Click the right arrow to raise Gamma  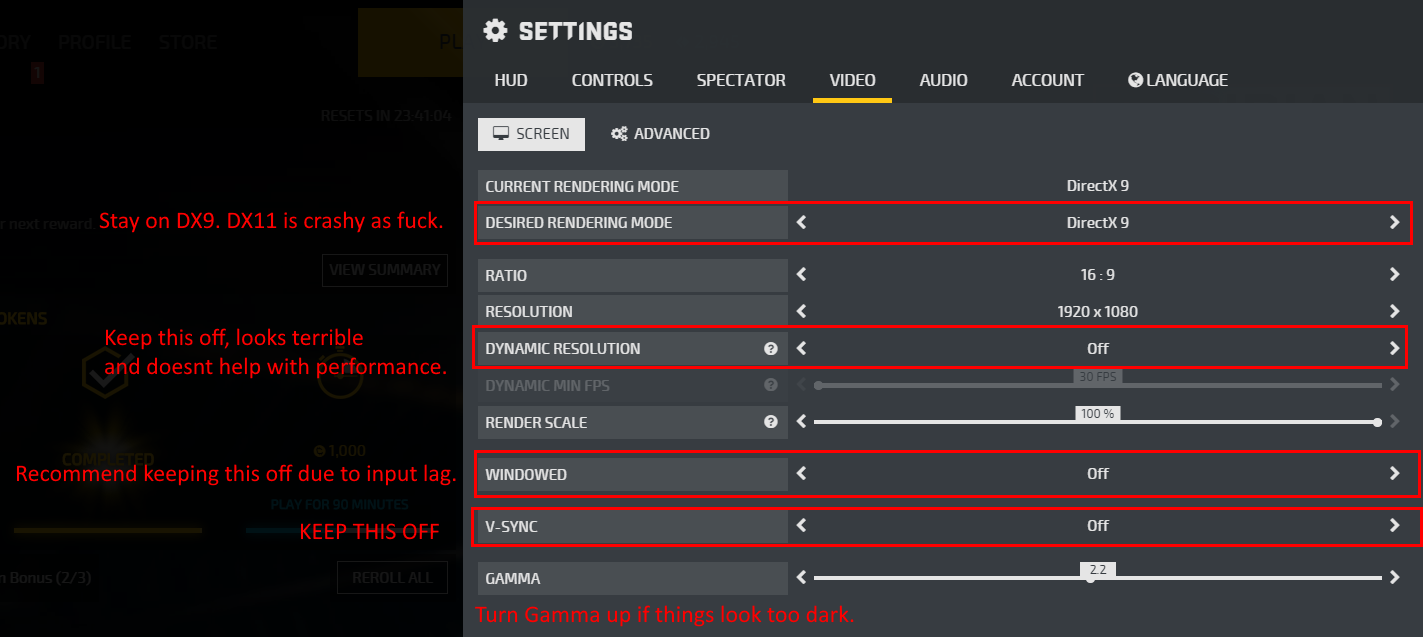(x=1394, y=578)
